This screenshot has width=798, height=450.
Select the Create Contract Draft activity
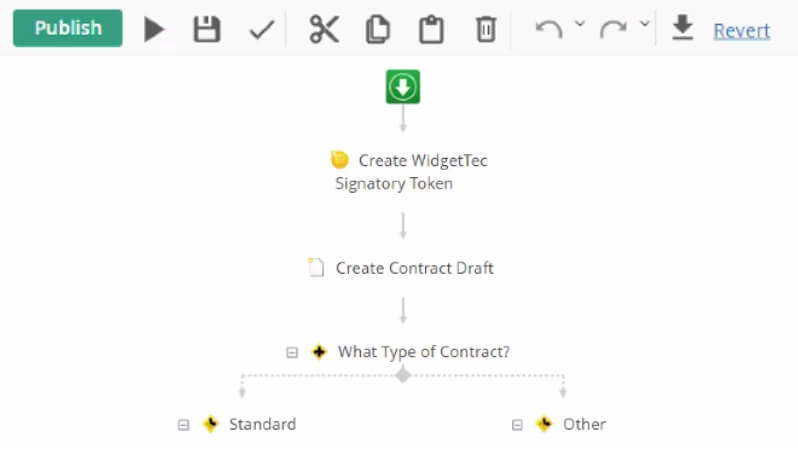coord(401,268)
